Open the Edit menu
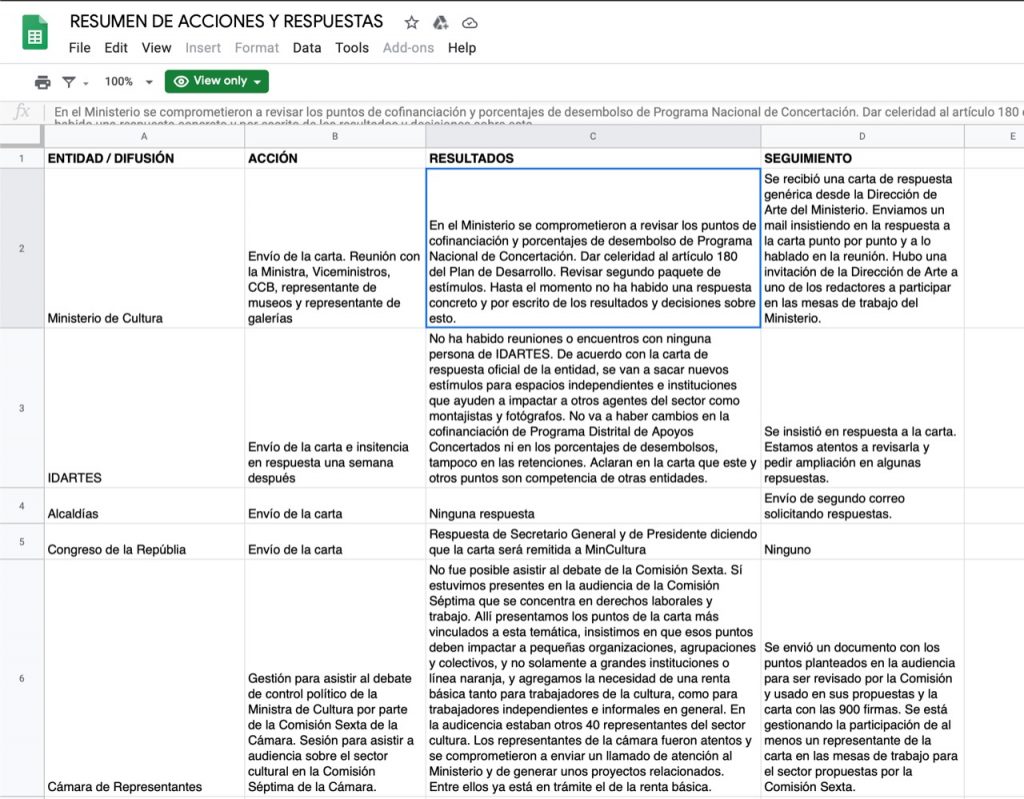The image size is (1024, 799). pyautogui.click(x=116, y=48)
